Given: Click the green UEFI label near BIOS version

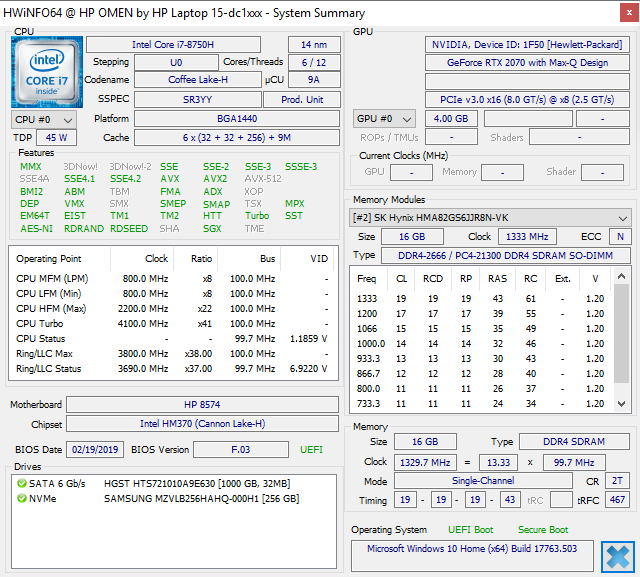Looking at the screenshot, I should 311,450.
